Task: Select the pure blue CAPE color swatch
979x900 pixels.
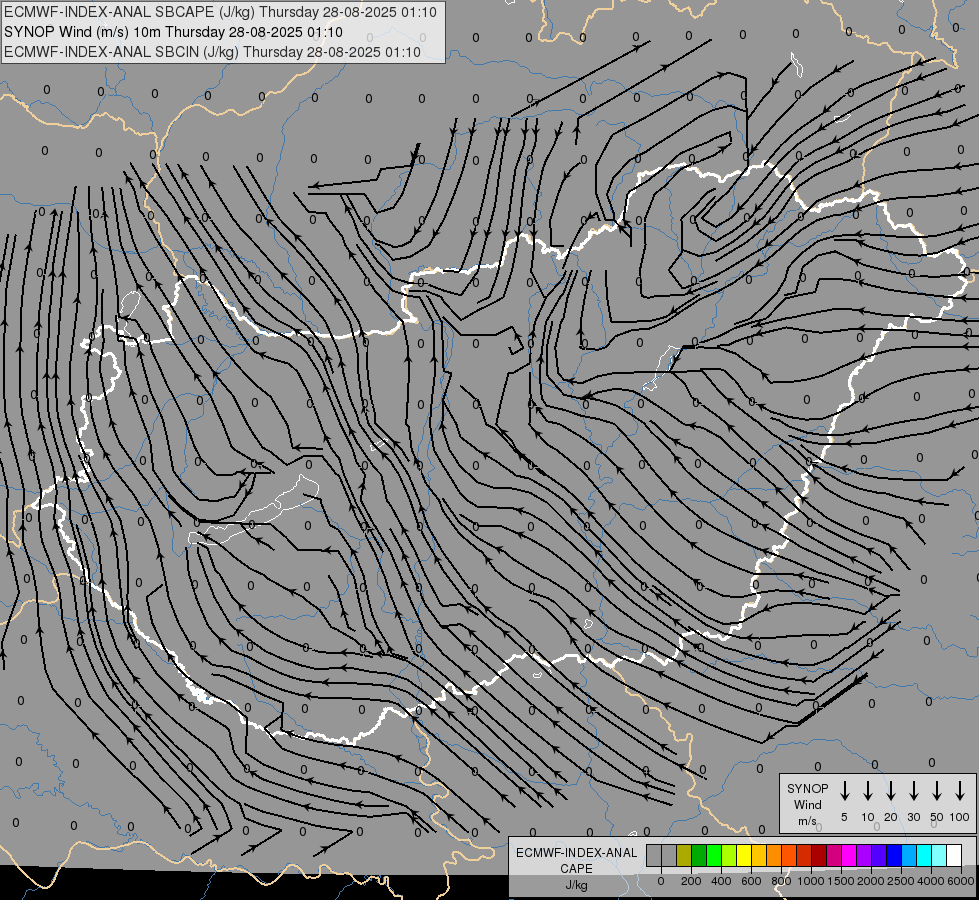Action: click(894, 855)
